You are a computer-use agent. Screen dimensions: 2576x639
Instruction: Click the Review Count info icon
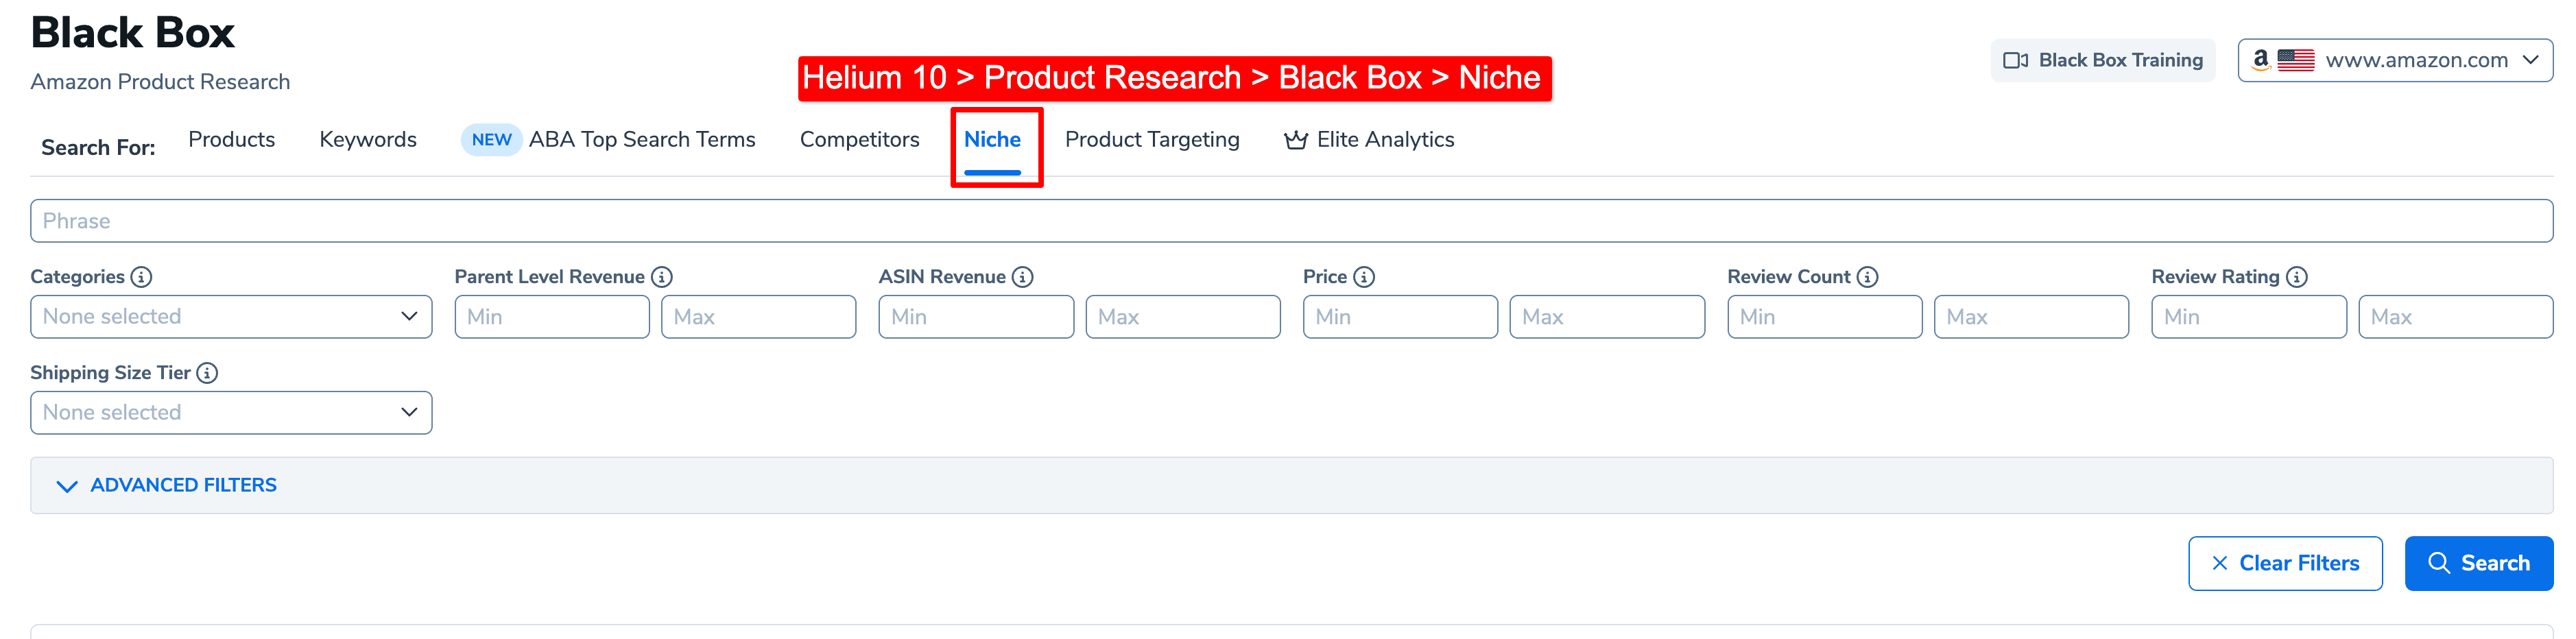pyautogui.click(x=1867, y=277)
